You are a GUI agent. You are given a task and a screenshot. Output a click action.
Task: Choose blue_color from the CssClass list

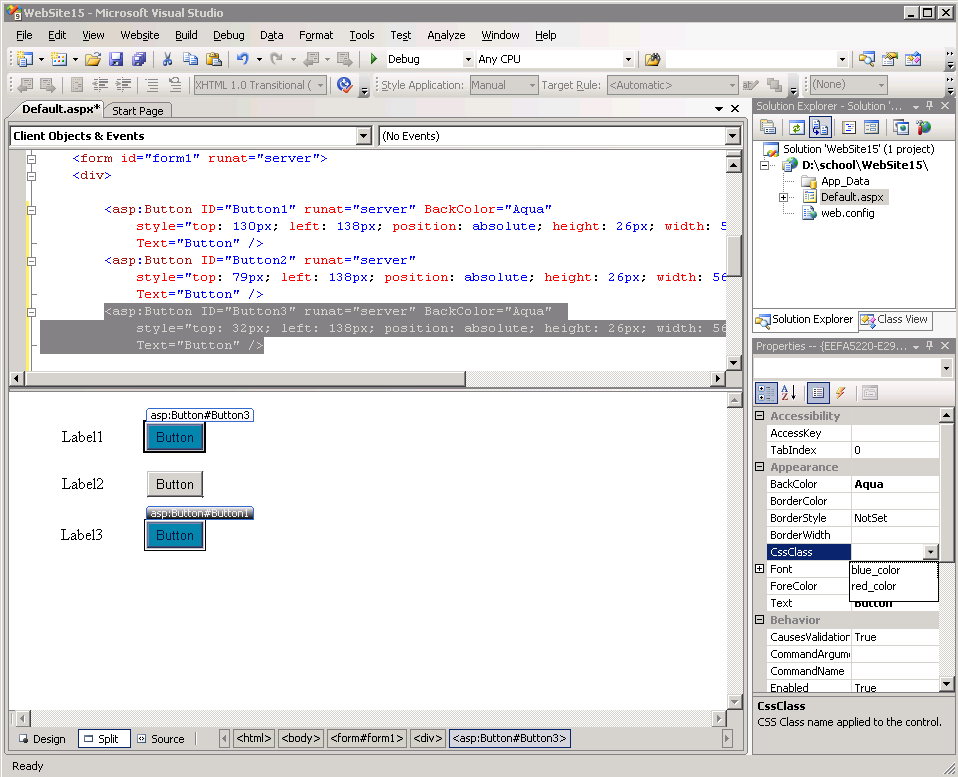click(x=876, y=570)
